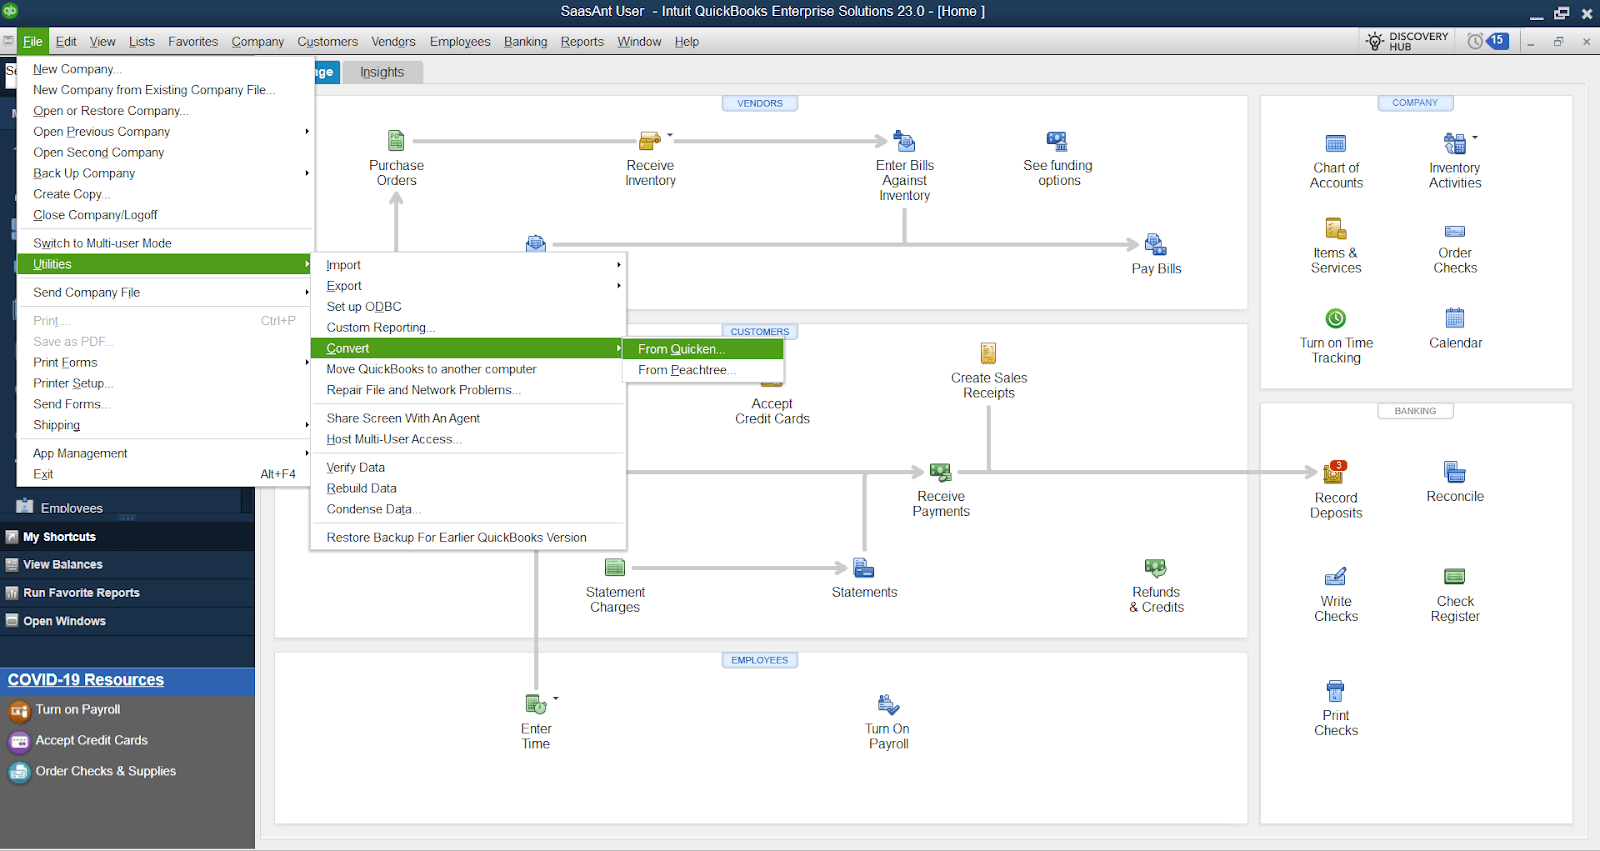Open the See funding options icon

(1057, 141)
